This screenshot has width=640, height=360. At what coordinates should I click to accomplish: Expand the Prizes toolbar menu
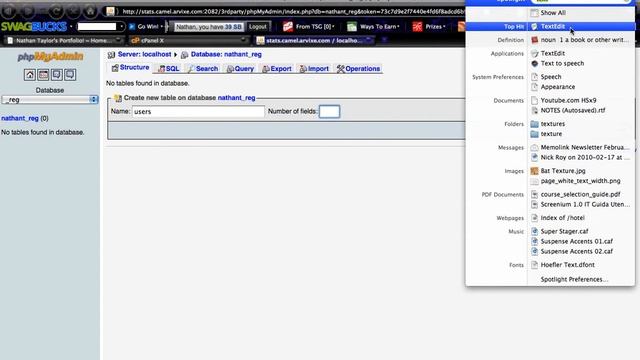(x=429, y=27)
